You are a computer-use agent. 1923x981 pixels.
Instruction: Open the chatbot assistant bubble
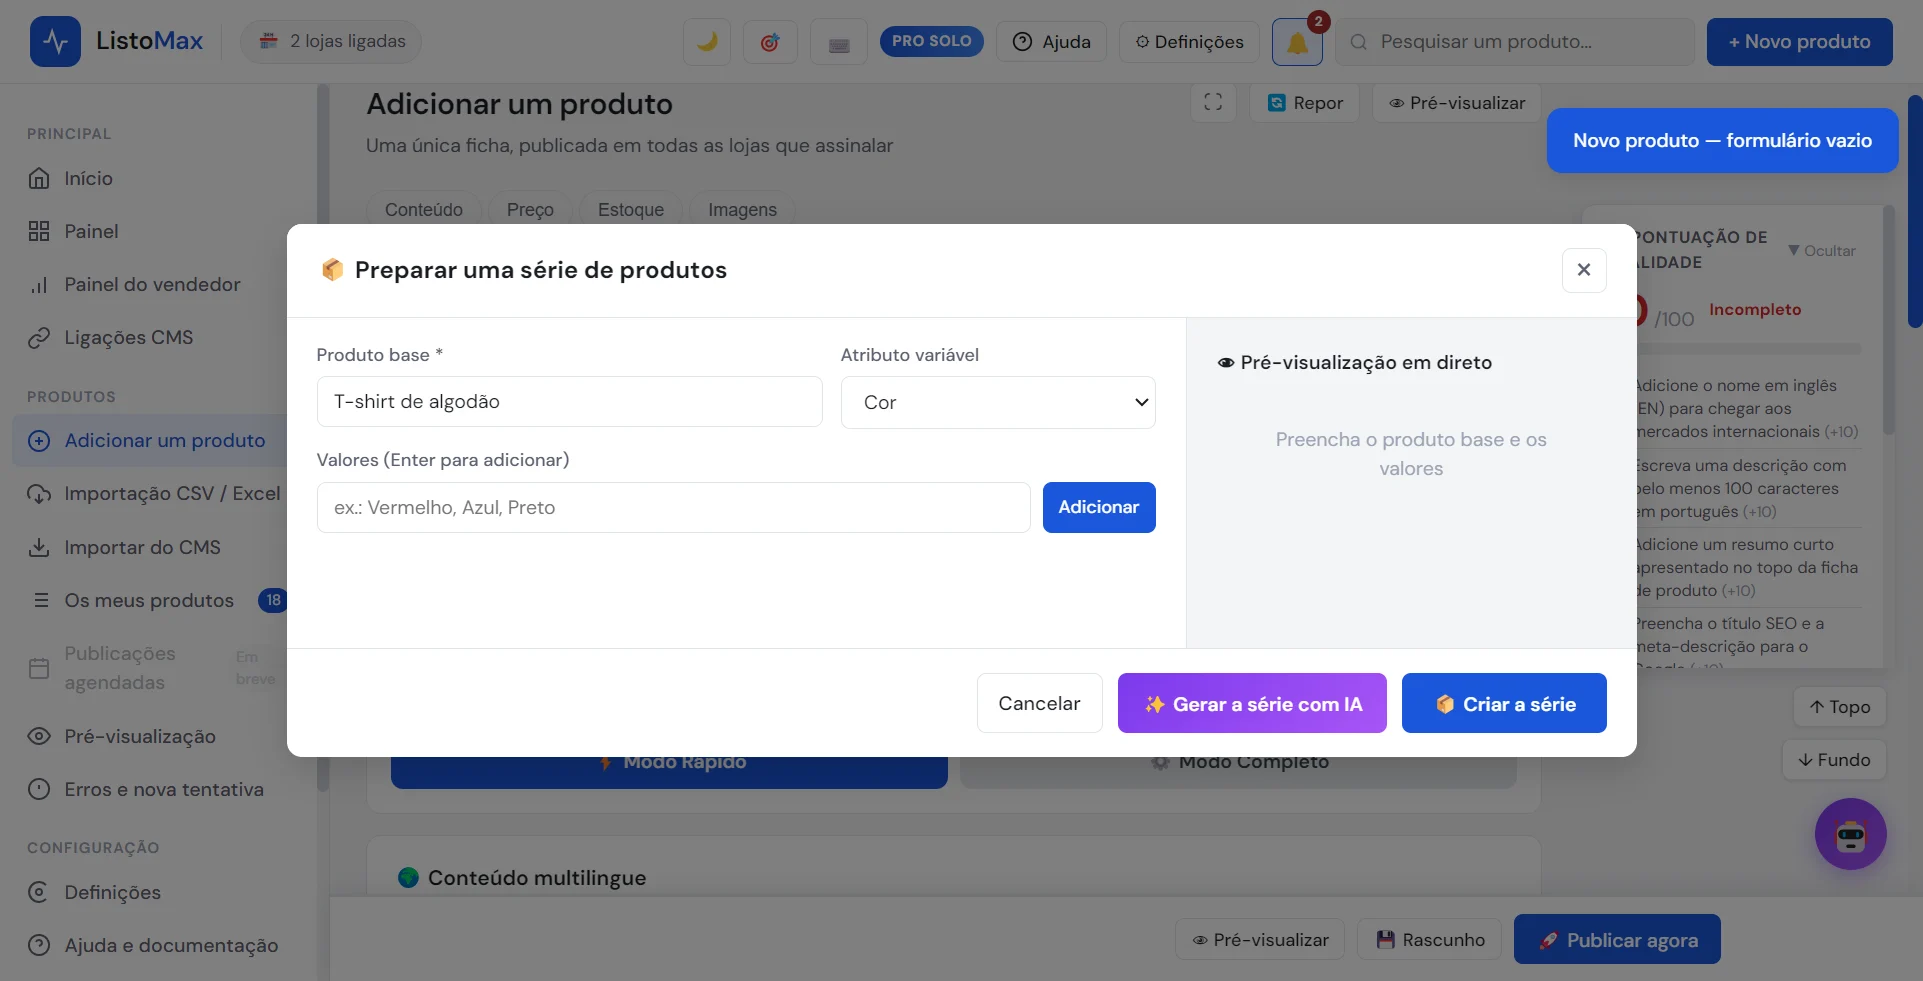(x=1851, y=834)
